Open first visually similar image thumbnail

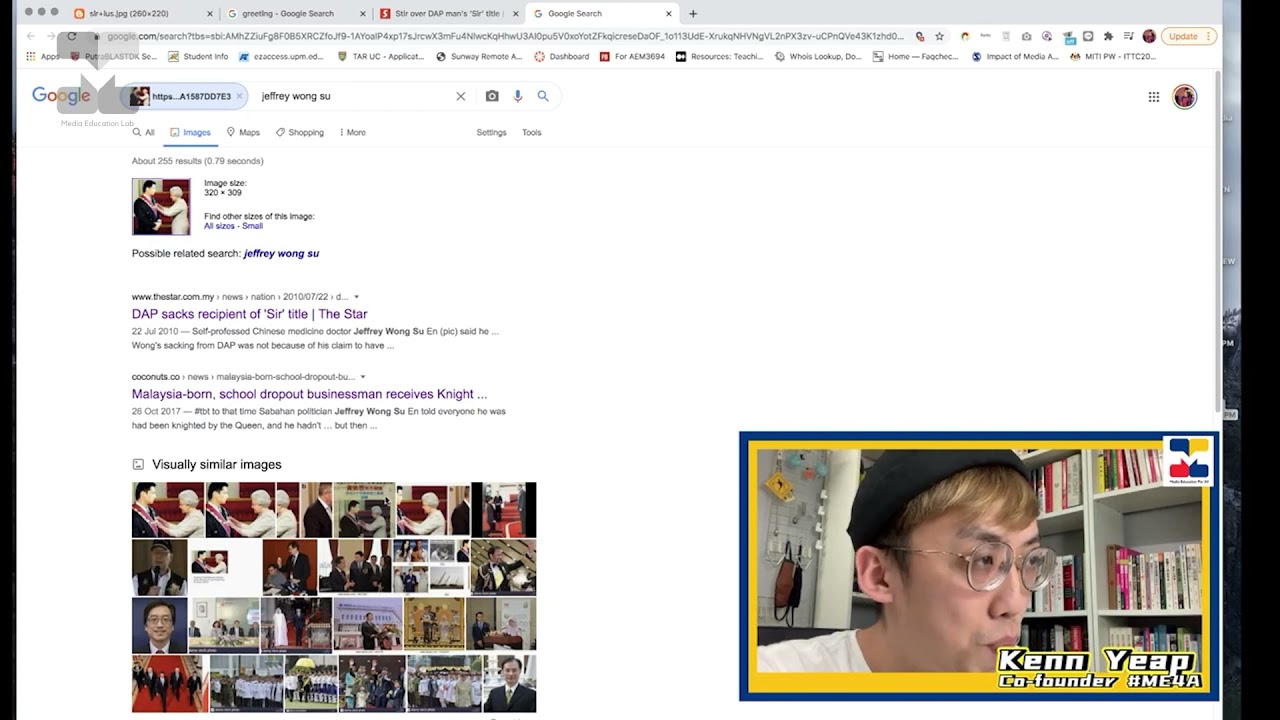click(168, 510)
